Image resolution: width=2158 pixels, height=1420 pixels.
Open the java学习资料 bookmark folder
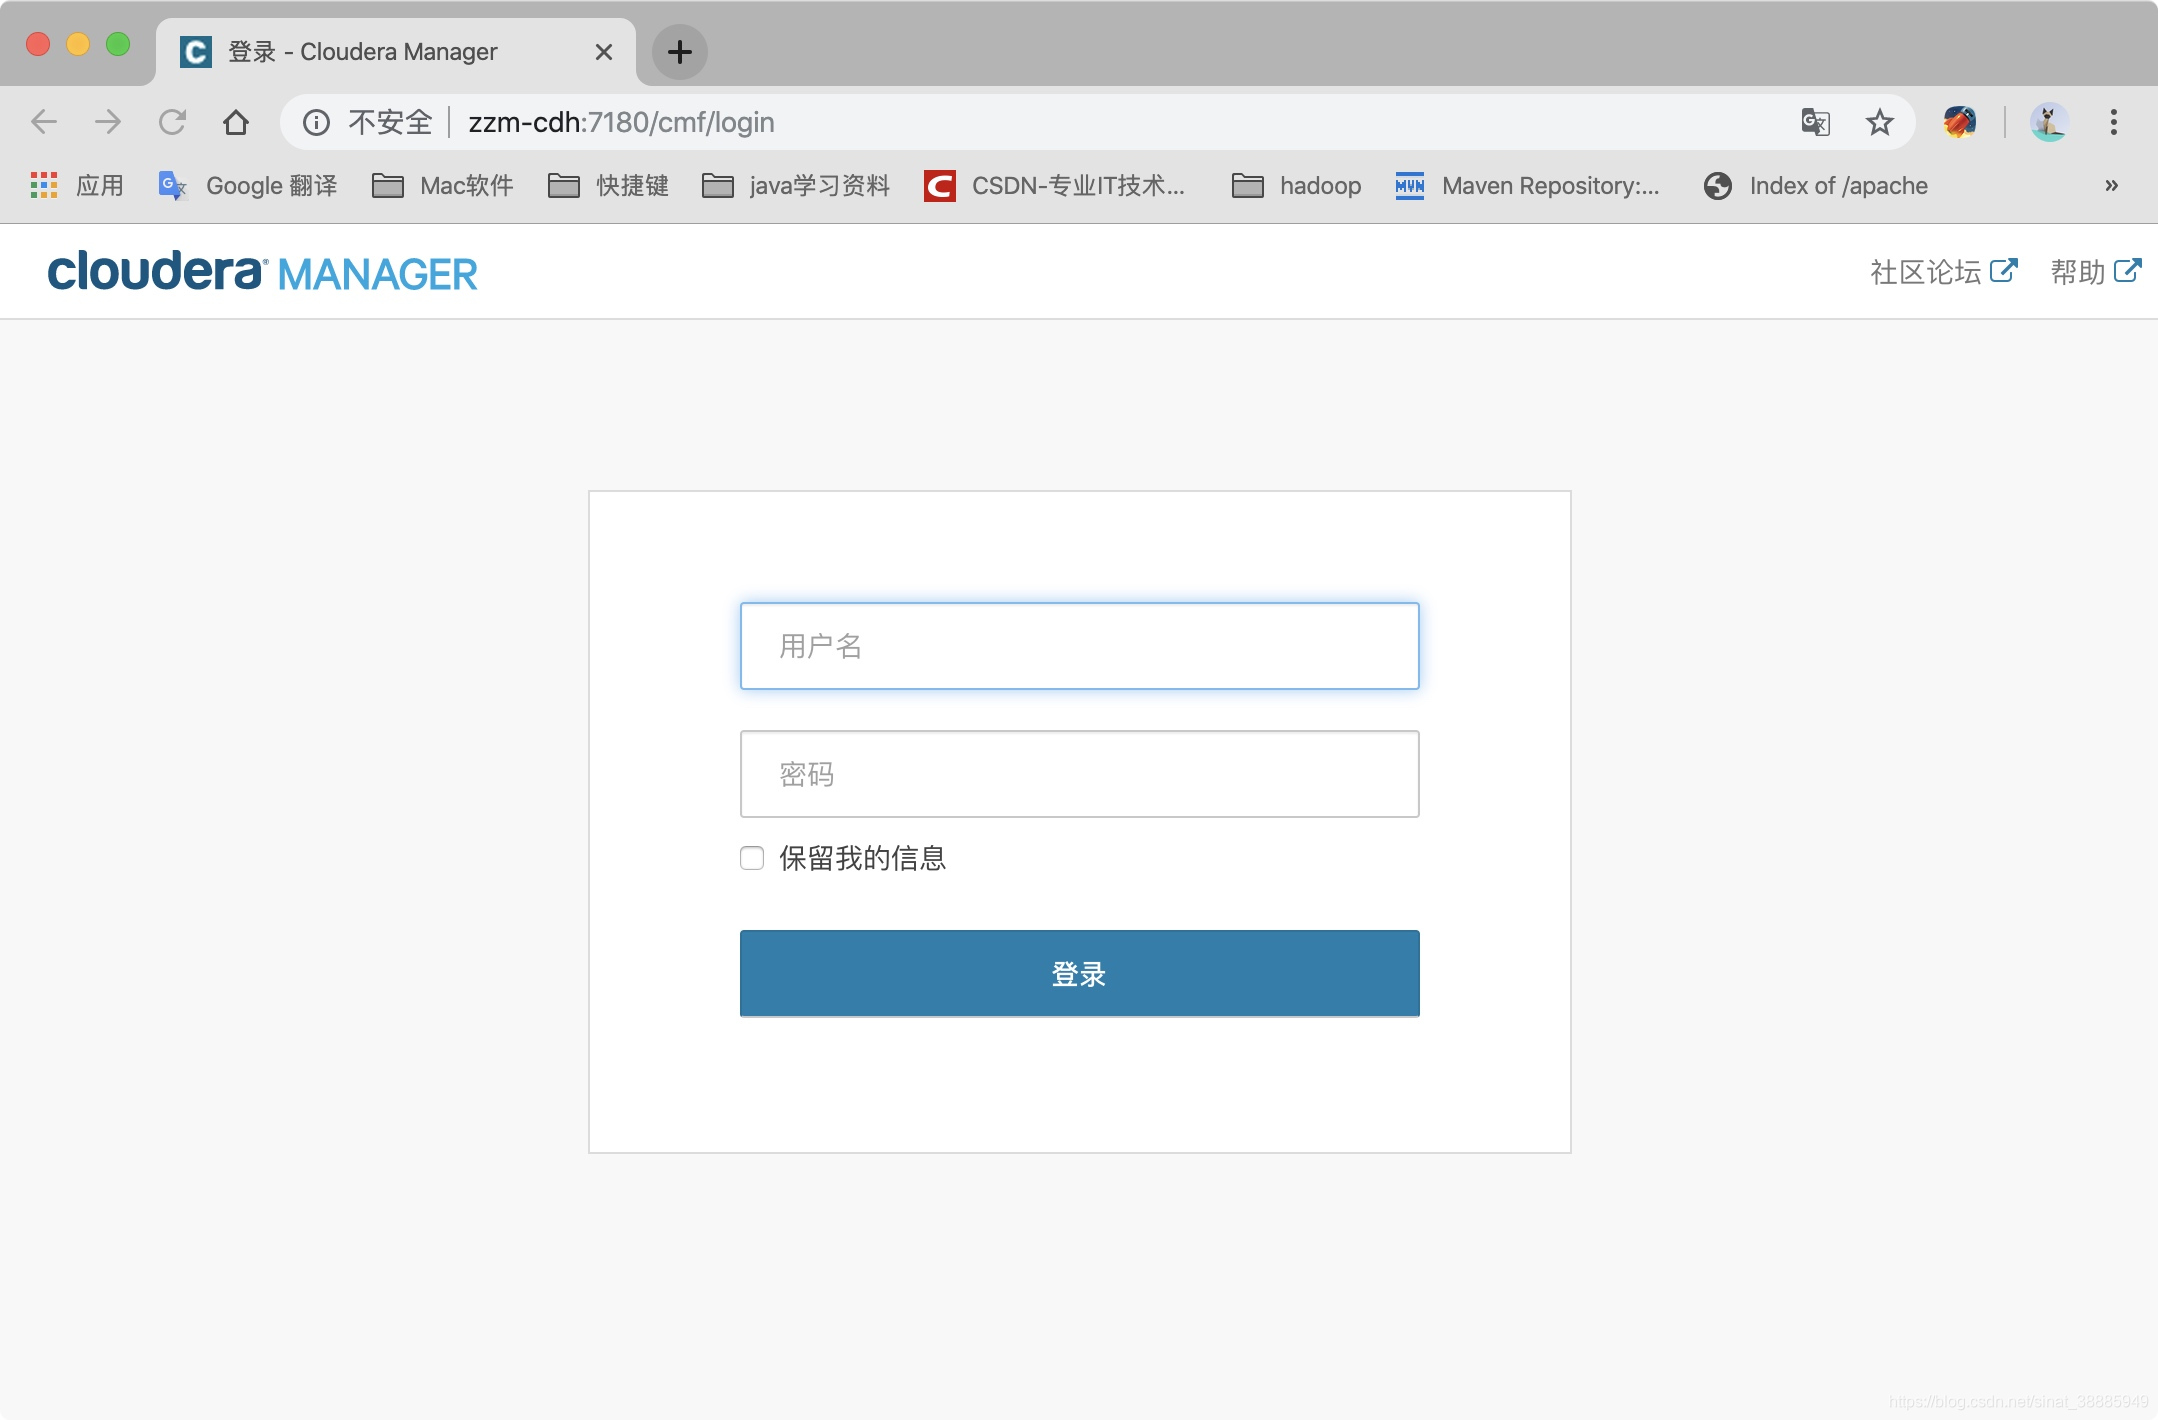pos(796,185)
